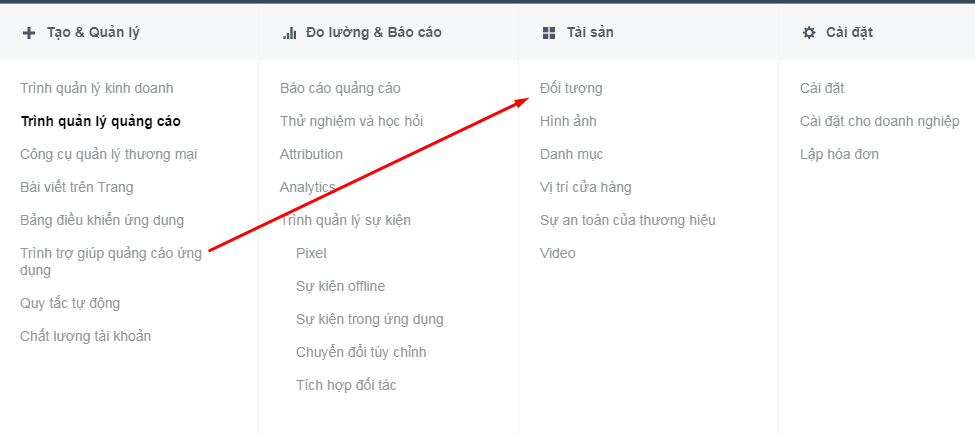The image size is (975, 436).
Task: Open Chất lượng tài khoản
Action: (x=86, y=336)
